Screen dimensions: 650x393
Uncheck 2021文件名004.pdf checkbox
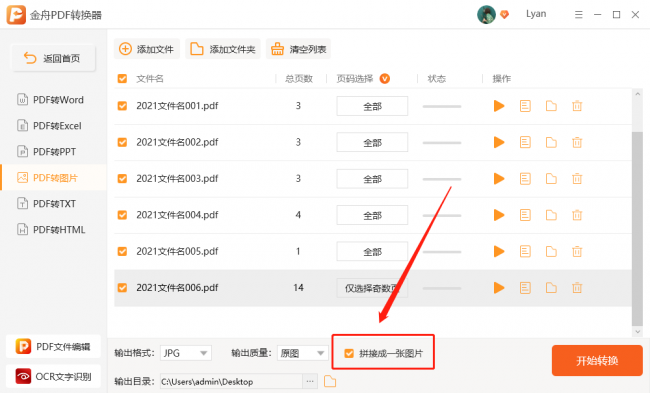(x=122, y=215)
